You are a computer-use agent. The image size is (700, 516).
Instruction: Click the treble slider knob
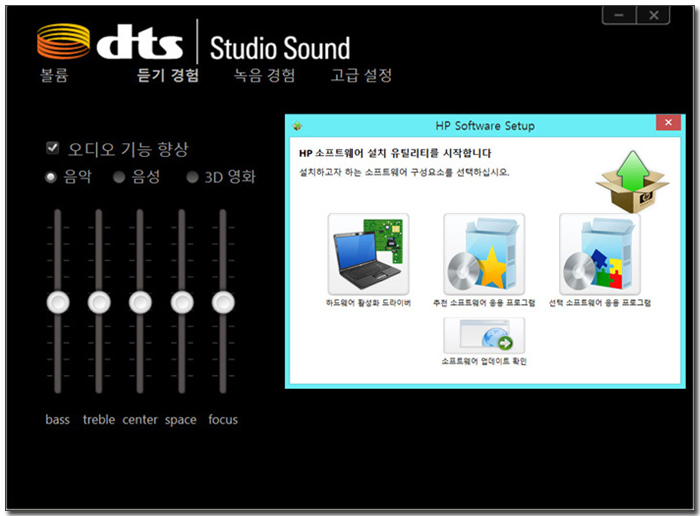click(x=99, y=303)
